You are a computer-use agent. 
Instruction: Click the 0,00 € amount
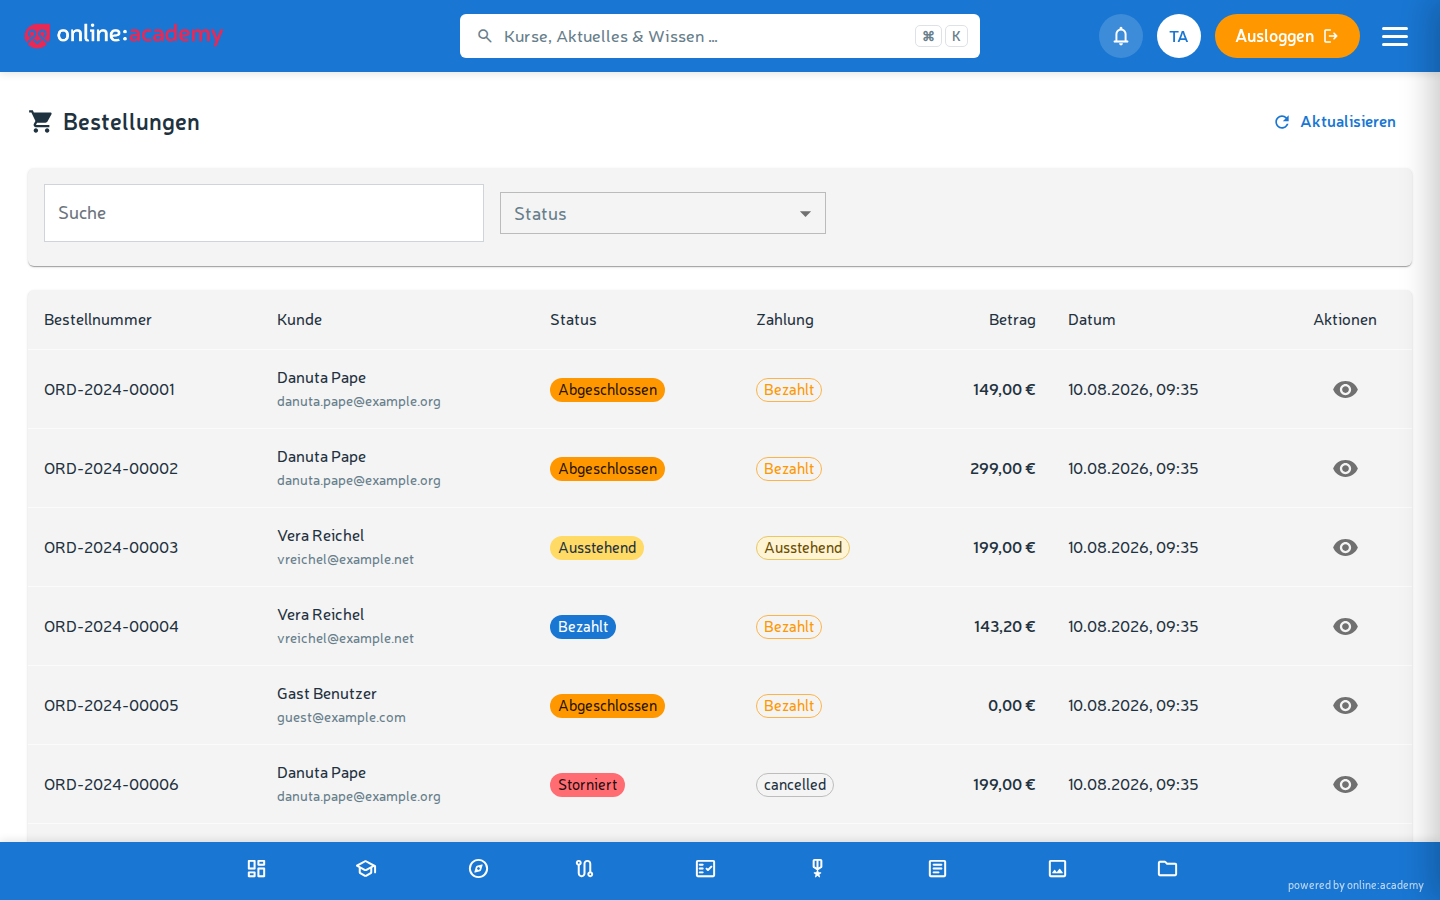click(1011, 705)
